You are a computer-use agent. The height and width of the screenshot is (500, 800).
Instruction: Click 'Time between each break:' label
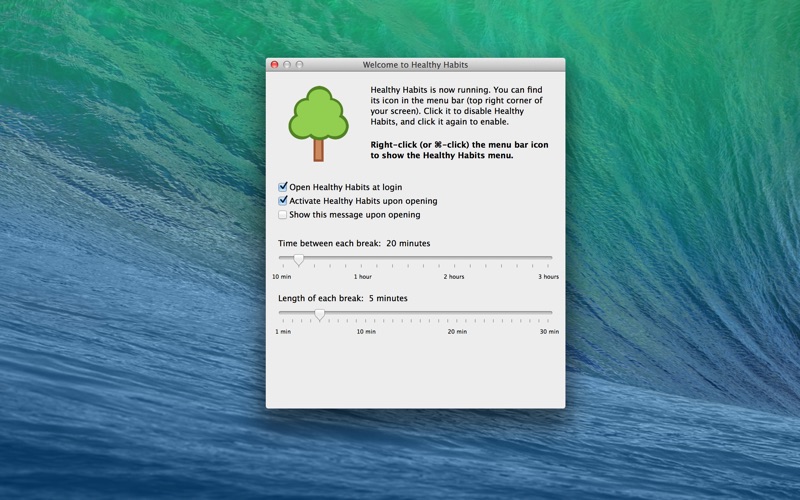coord(330,243)
